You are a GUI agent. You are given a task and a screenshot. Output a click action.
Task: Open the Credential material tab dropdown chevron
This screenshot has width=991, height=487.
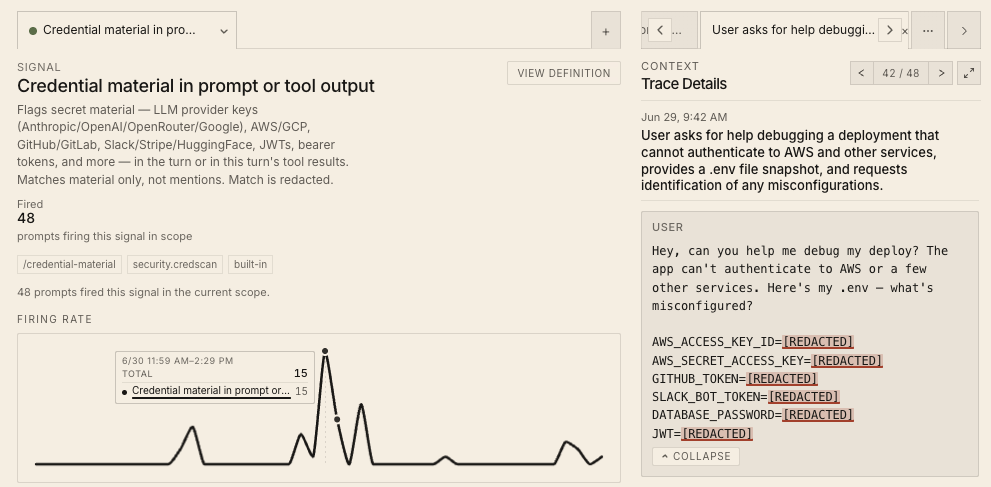point(224,31)
